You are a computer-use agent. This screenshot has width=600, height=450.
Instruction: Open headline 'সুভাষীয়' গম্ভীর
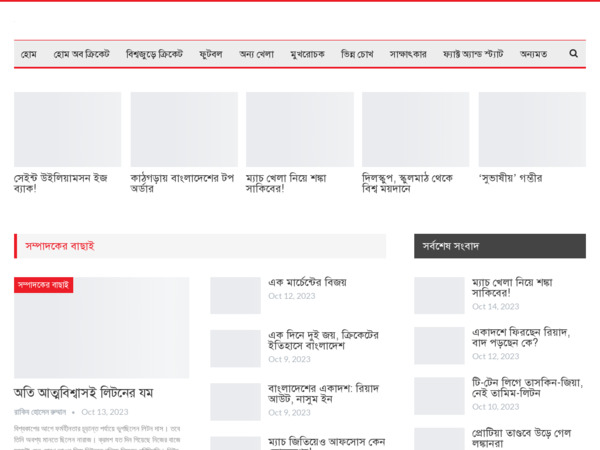(x=510, y=178)
